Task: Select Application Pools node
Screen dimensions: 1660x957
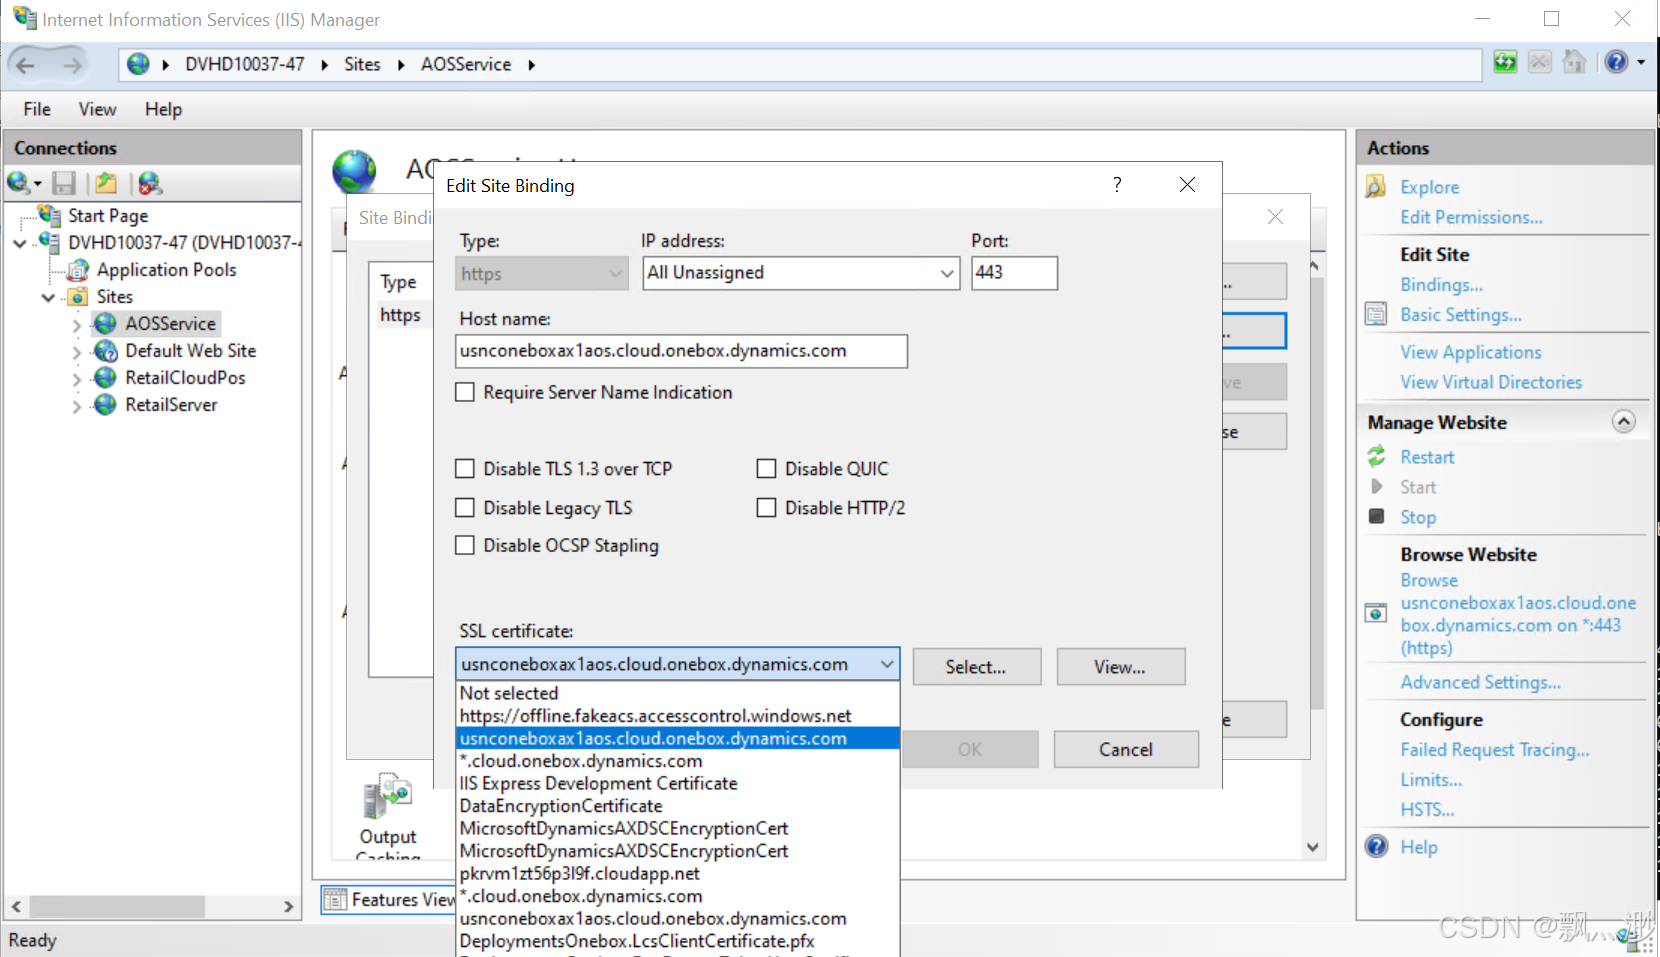Action: point(166,270)
